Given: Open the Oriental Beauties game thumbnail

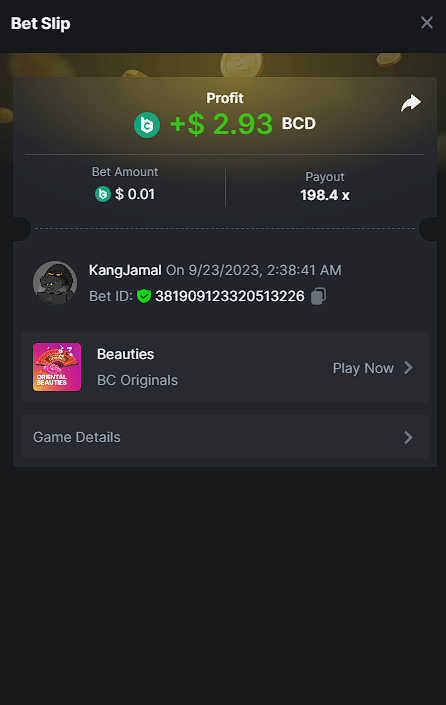Looking at the screenshot, I should (x=57, y=367).
